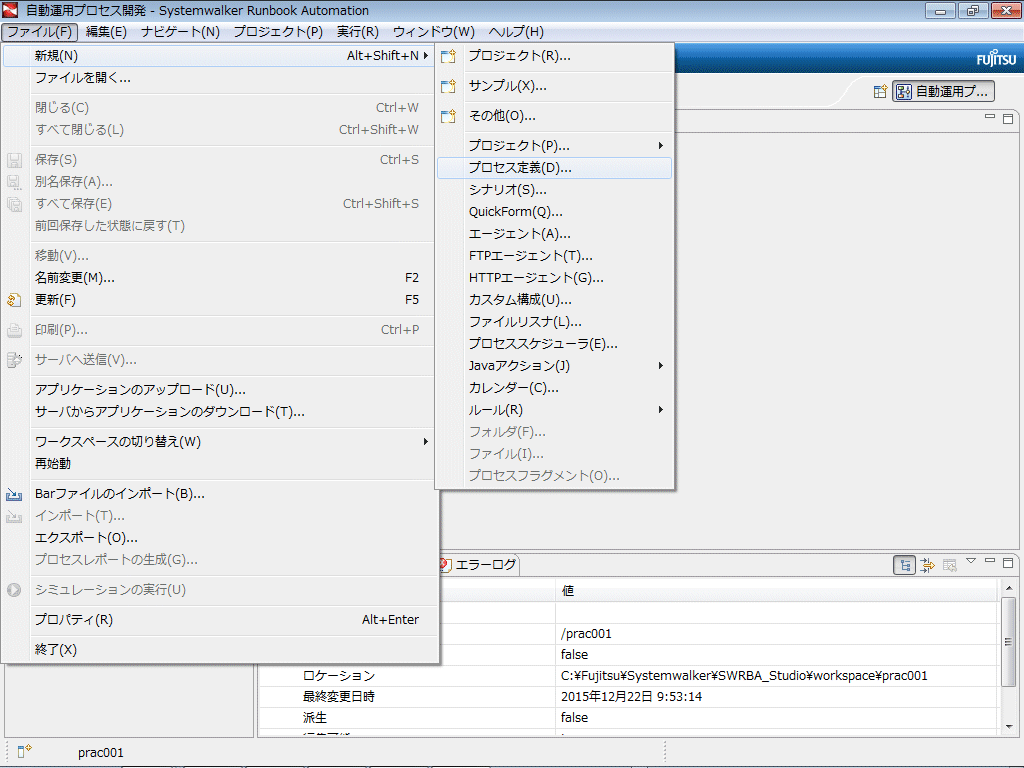Choose カレンダー(C)... in submenu
1024x768 pixels.
pos(554,388)
